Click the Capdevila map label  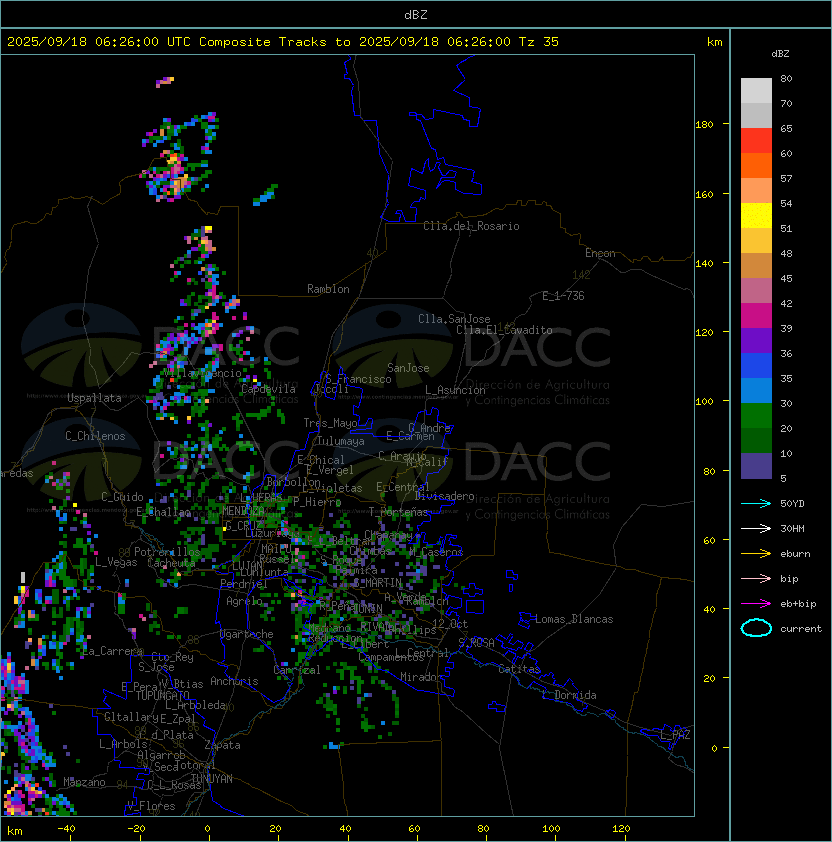(269, 389)
